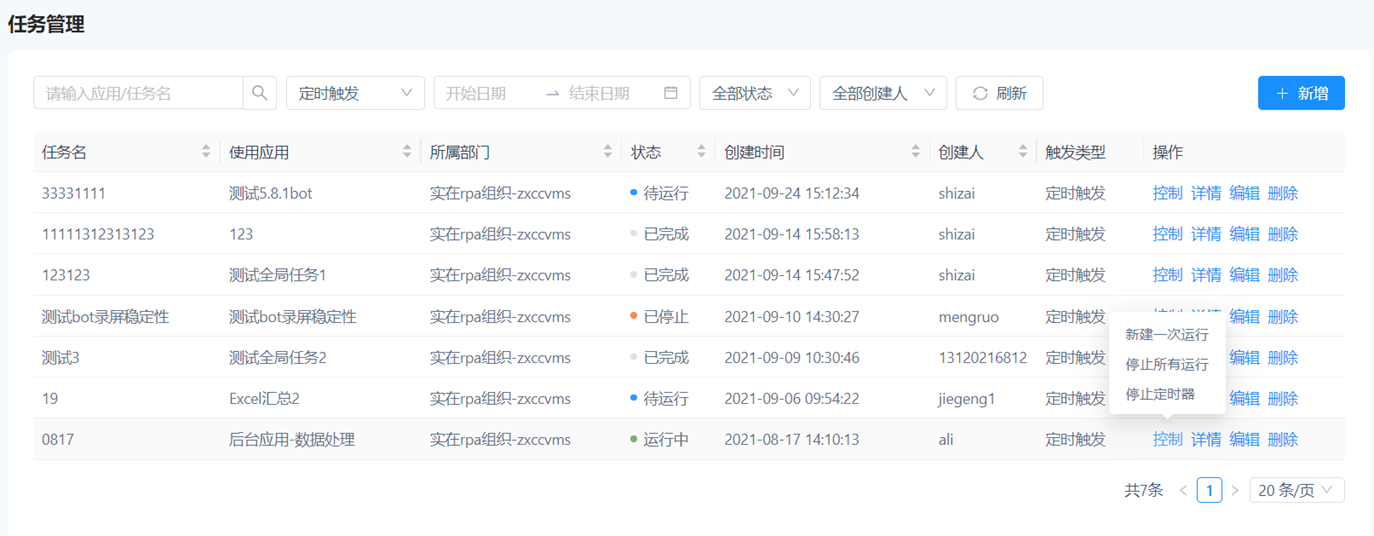Click the 刷新 refresh button
This screenshot has width=1374, height=536.
(x=999, y=93)
